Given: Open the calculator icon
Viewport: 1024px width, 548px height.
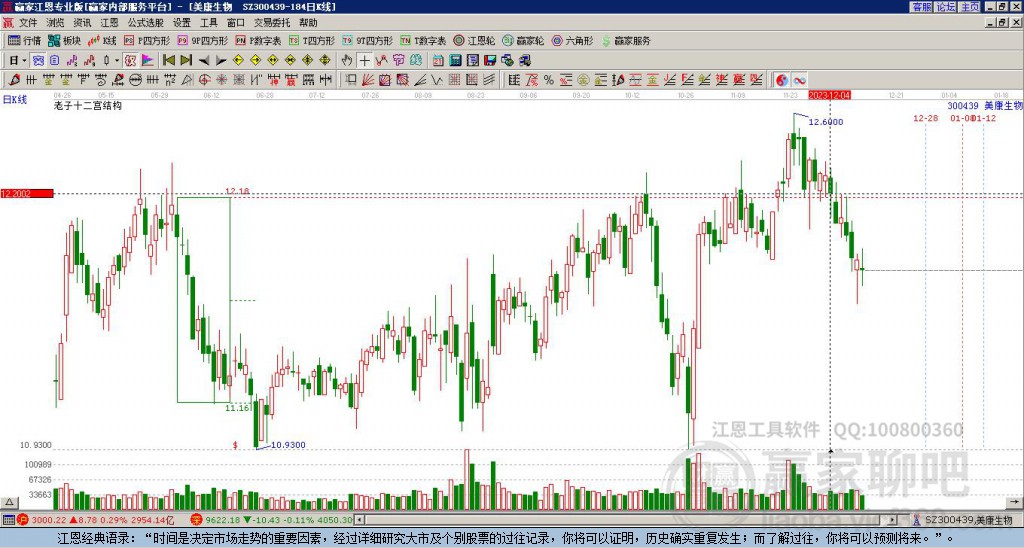Looking at the screenshot, I should click(x=455, y=61).
